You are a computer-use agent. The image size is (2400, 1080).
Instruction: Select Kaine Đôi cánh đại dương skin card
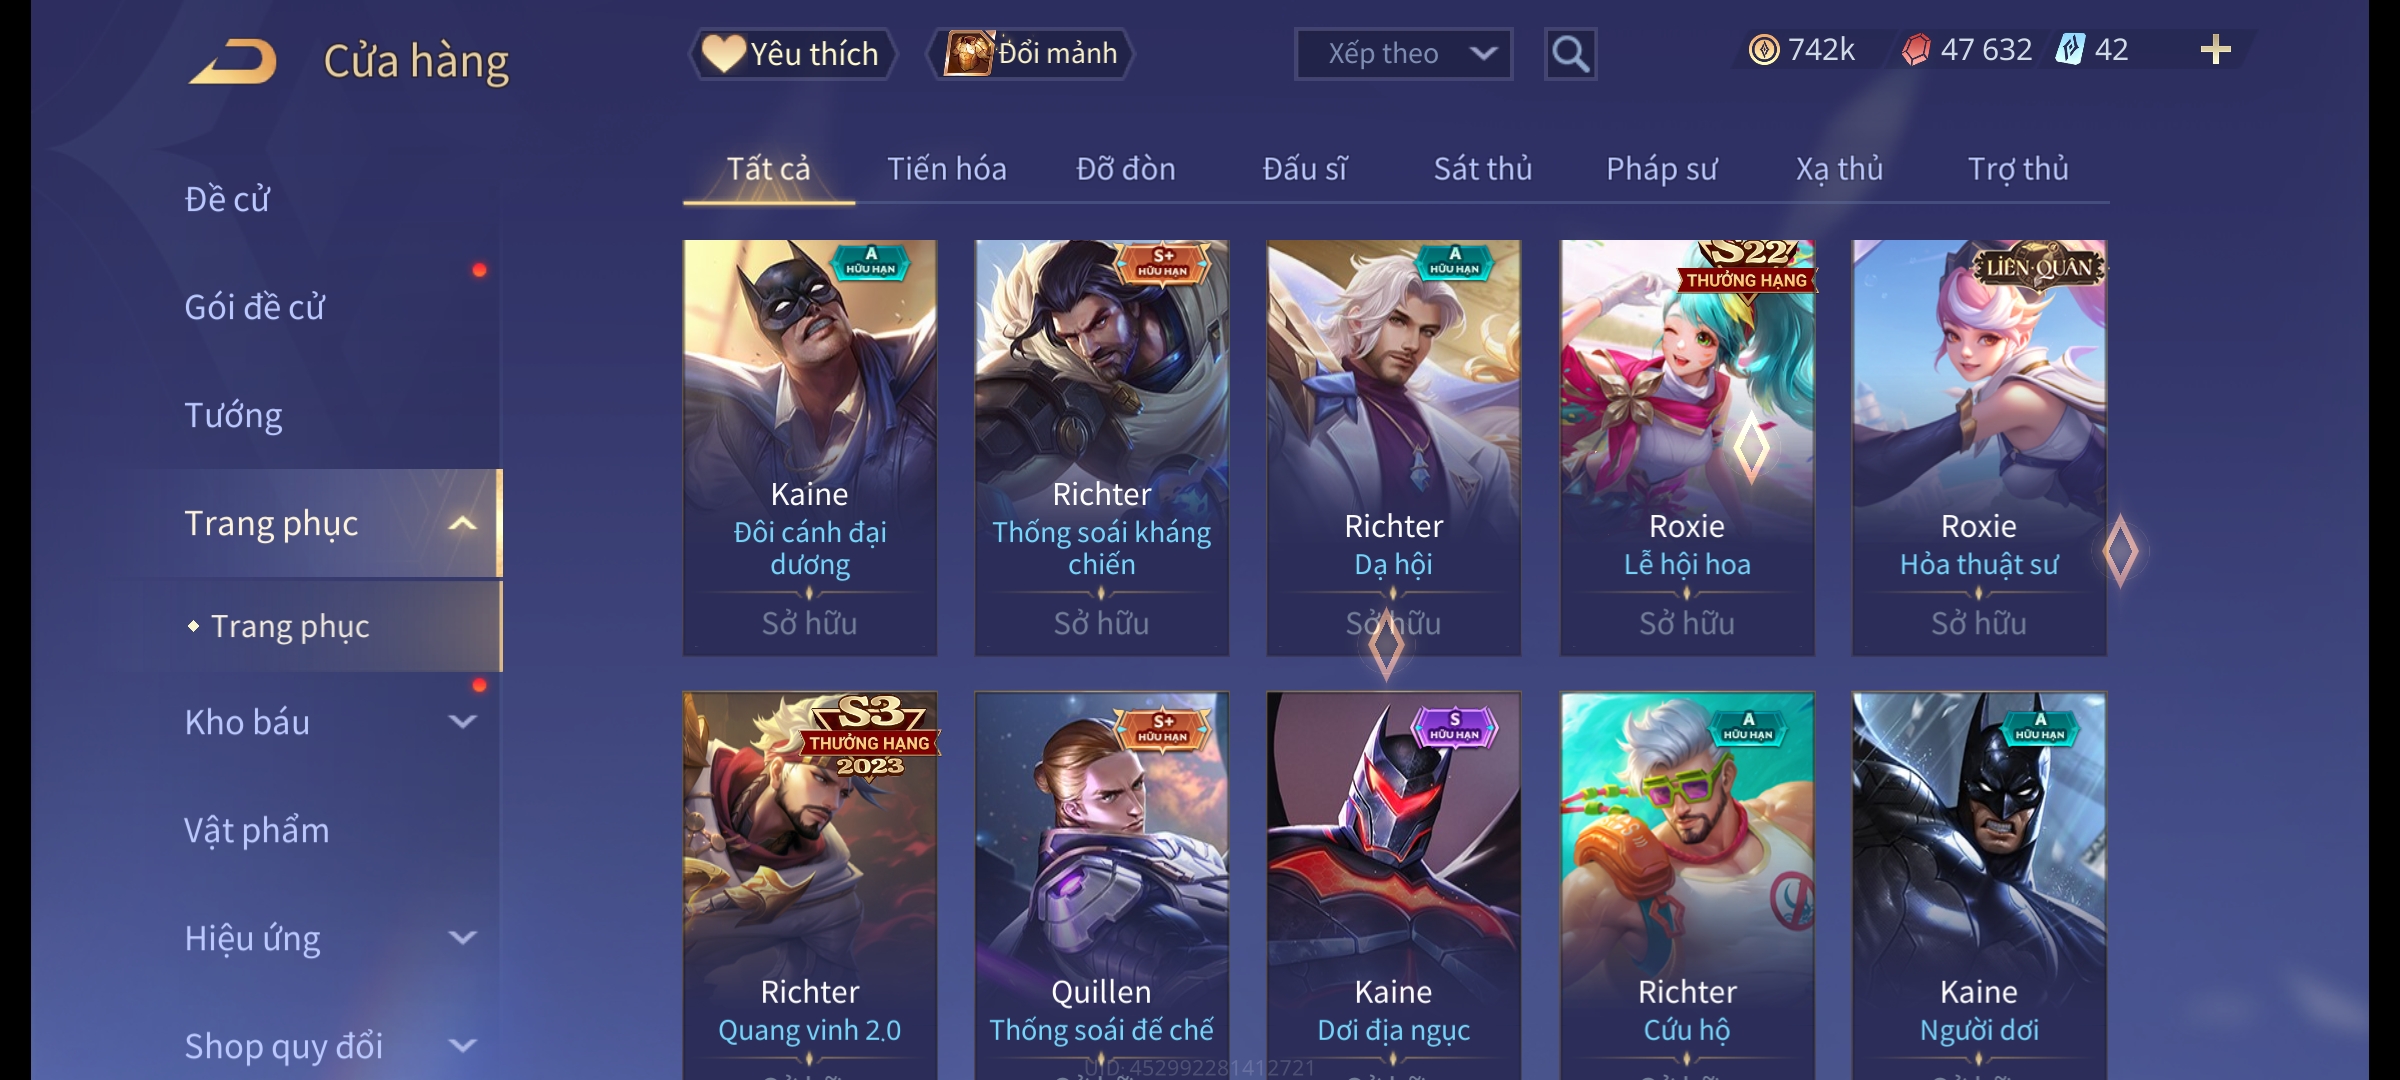810,448
